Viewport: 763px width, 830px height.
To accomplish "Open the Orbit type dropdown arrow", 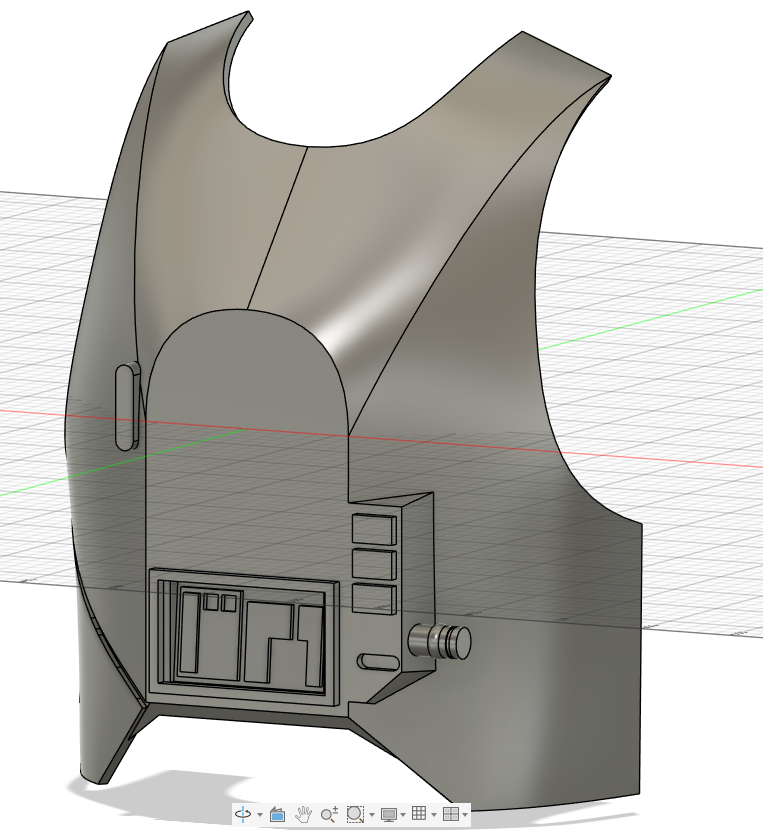I will tap(259, 815).
